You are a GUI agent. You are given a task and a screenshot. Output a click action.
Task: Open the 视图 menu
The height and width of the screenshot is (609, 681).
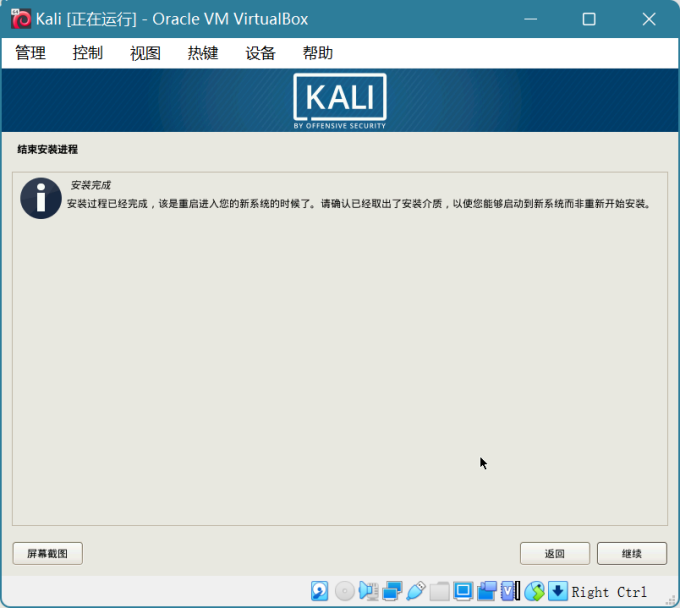click(x=145, y=53)
